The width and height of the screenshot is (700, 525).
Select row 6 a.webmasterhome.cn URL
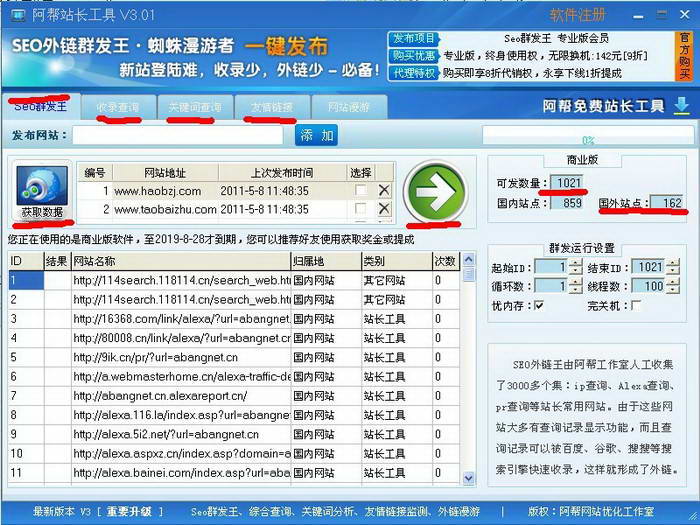coord(234,376)
